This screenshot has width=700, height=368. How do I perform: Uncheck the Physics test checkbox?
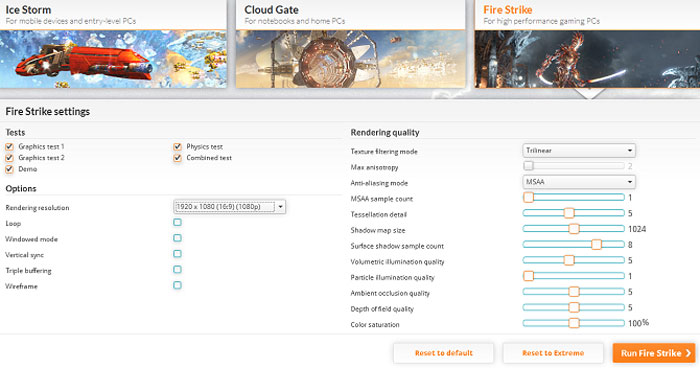(177, 146)
